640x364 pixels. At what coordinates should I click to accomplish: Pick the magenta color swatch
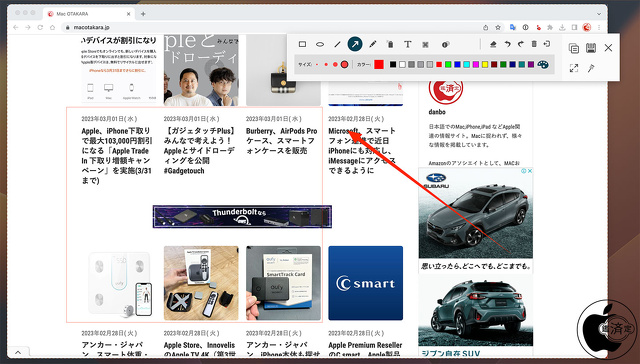point(476,64)
